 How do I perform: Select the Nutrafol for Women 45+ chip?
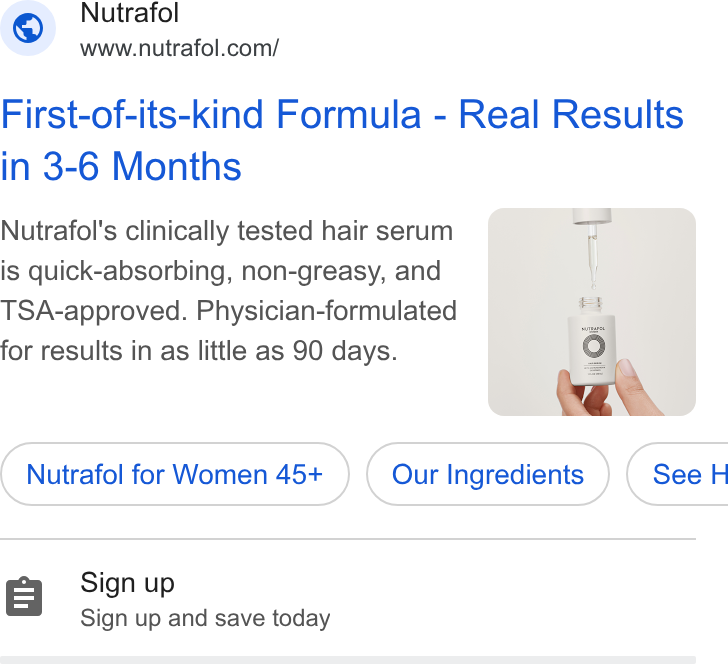click(x=175, y=474)
